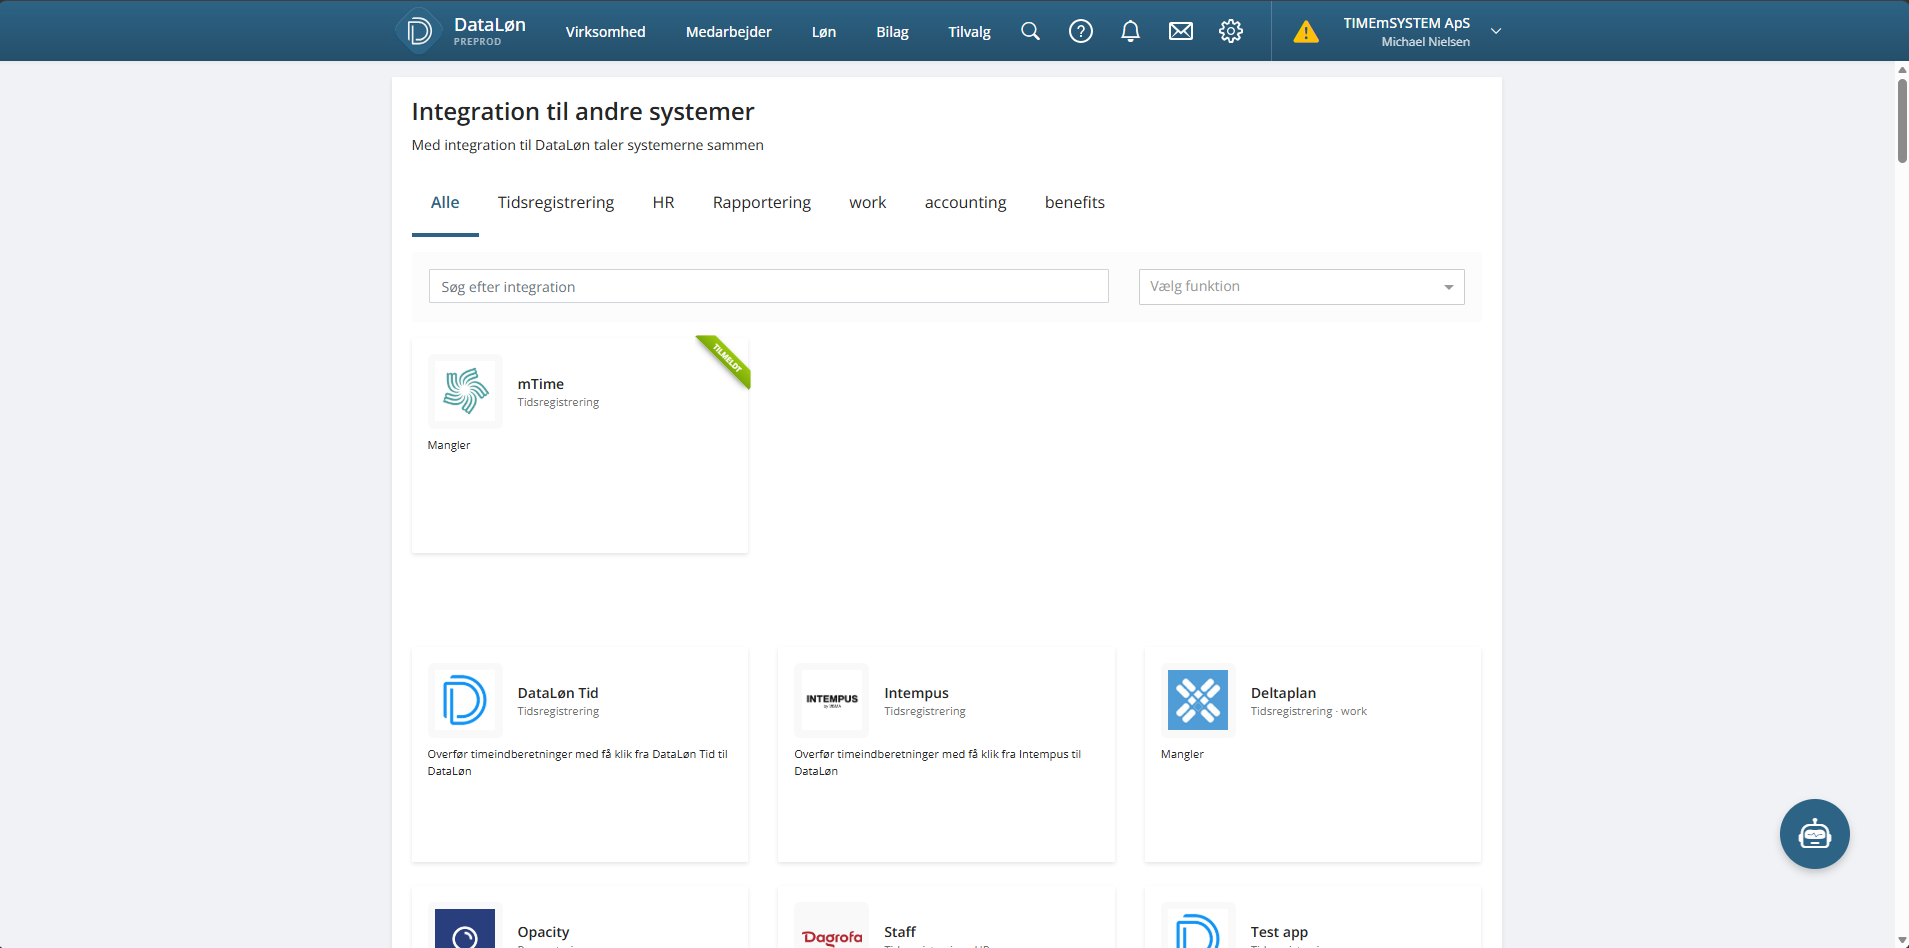1909x948 pixels.
Task: Click the DataLøn logo in header
Action: [460, 31]
